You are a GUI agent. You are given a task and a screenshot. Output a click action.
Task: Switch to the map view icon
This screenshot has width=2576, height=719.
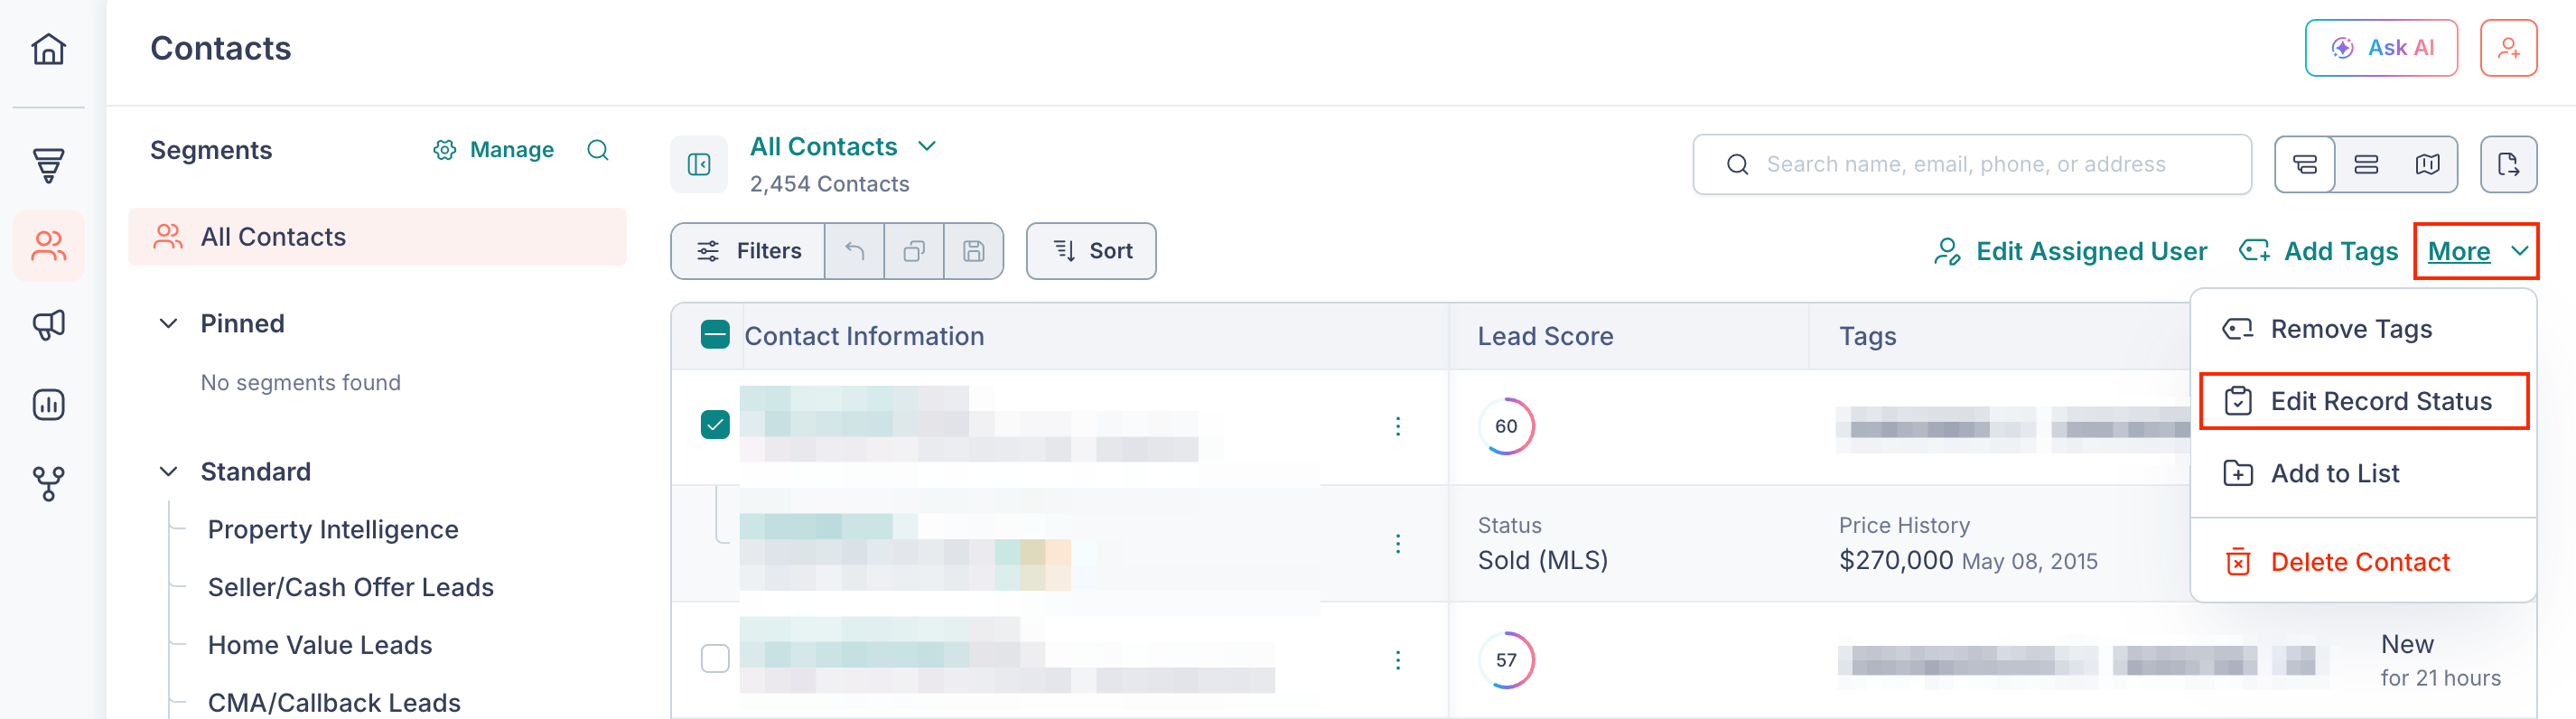(2427, 164)
